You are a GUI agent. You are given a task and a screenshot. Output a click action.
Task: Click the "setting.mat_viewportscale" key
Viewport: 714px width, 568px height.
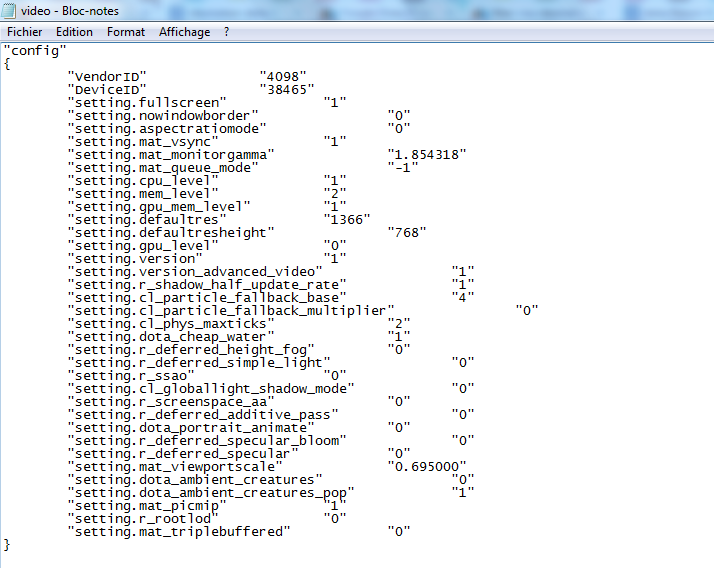click(175, 467)
